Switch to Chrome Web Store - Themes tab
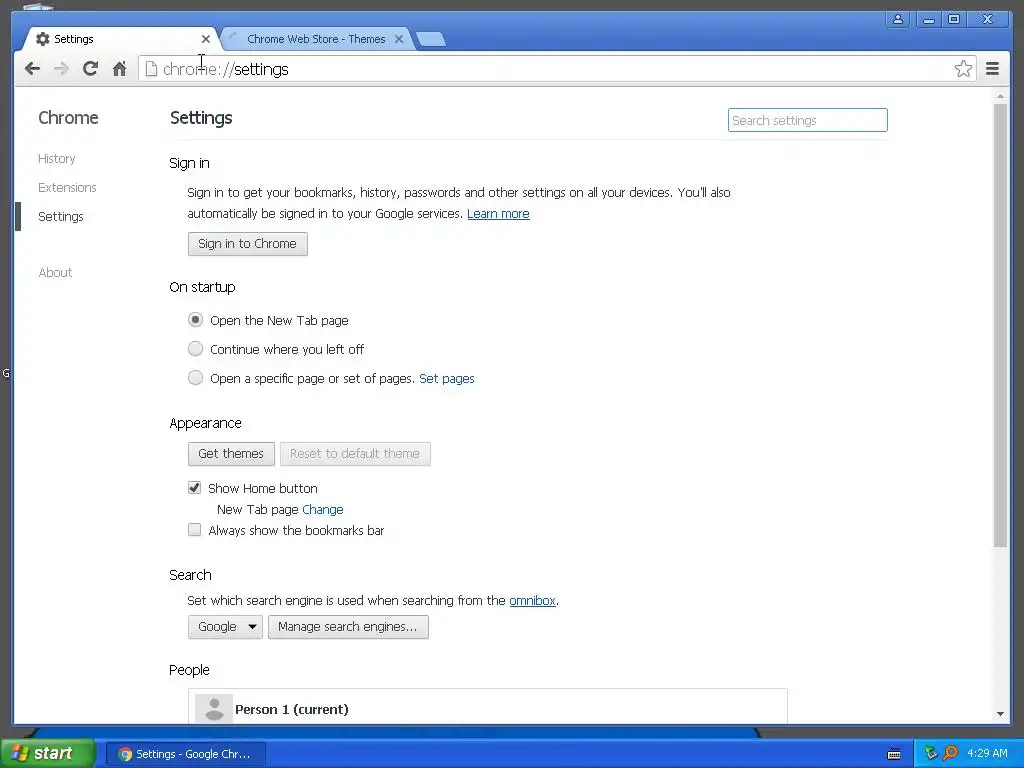Image resolution: width=1024 pixels, height=768 pixels. 316,39
